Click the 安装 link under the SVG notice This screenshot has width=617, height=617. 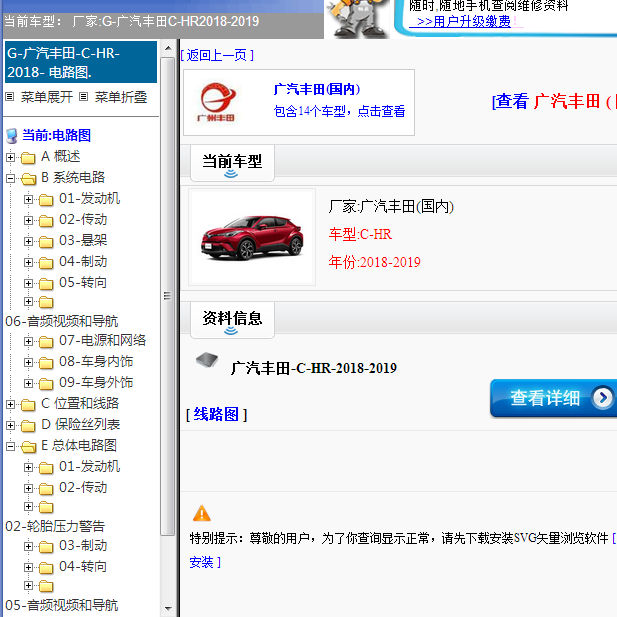(201, 562)
